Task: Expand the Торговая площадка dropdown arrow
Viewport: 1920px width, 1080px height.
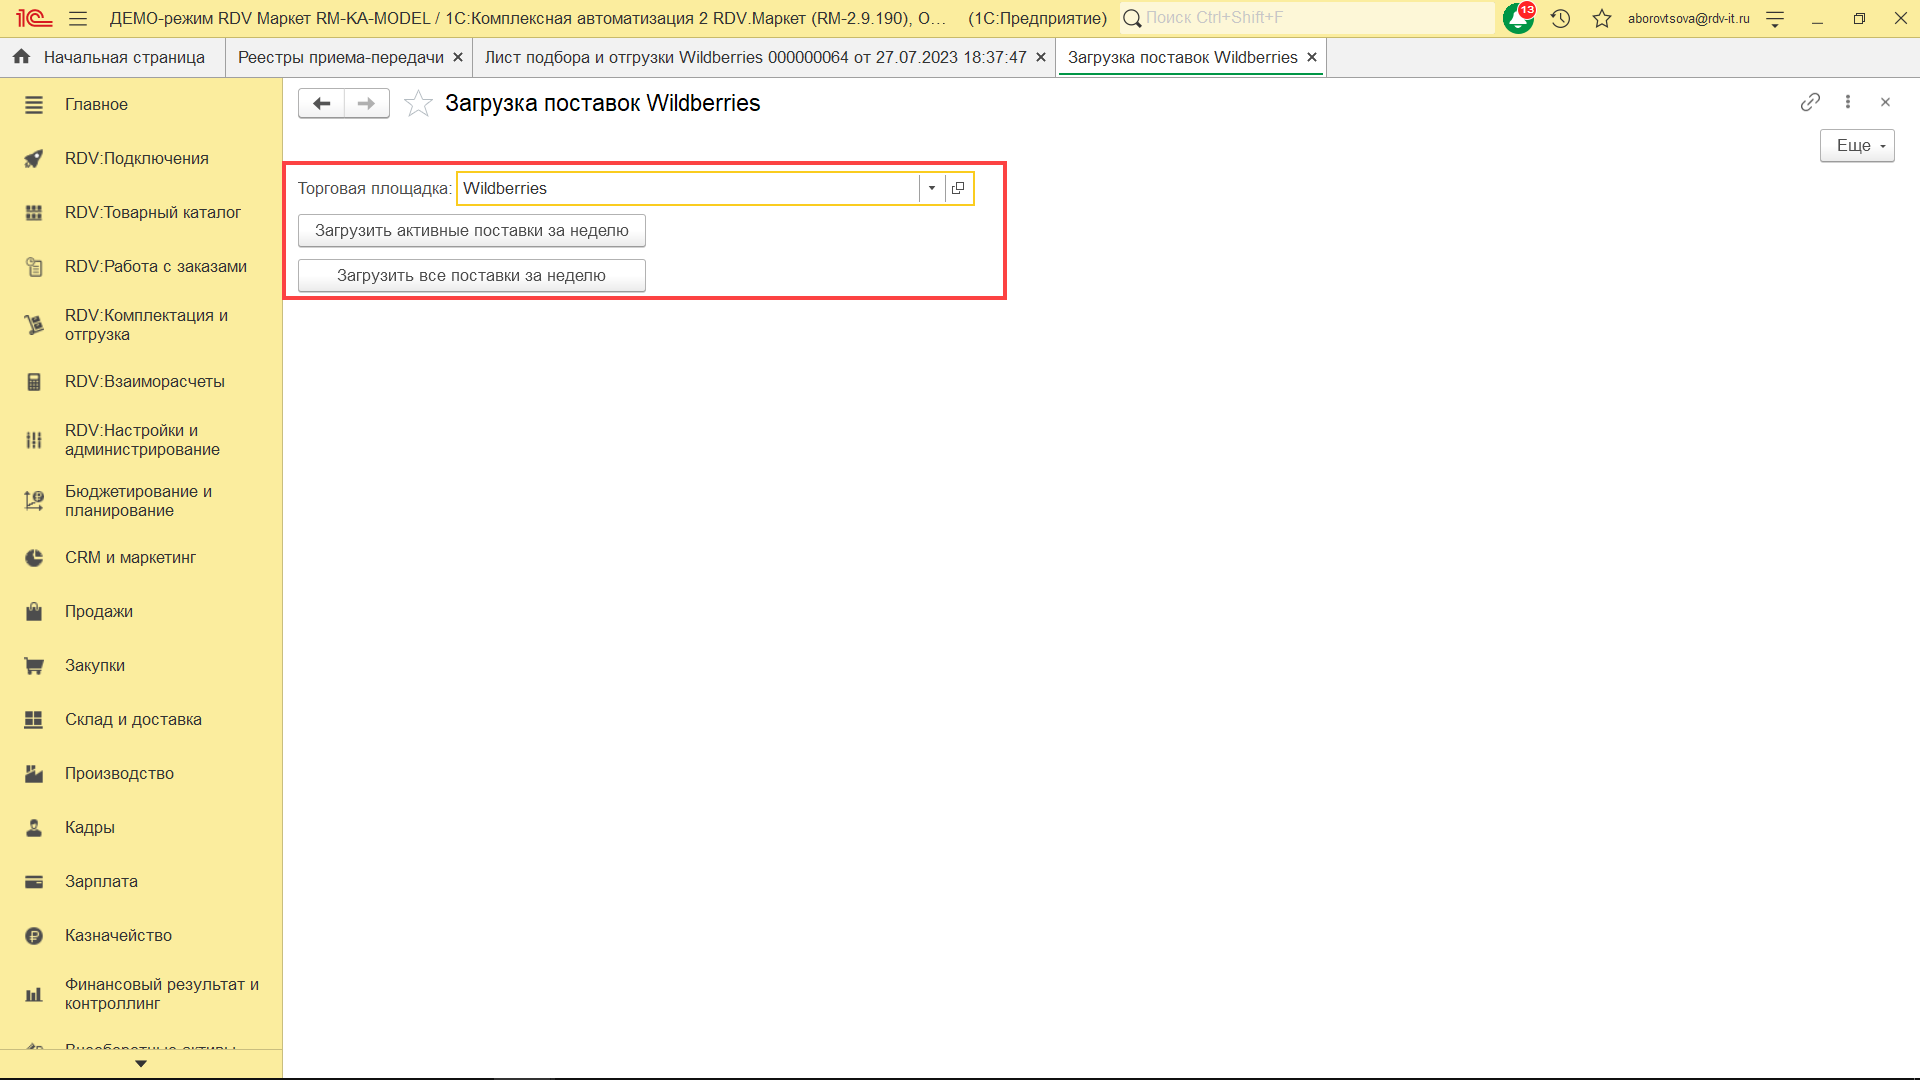Action: [932, 188]
